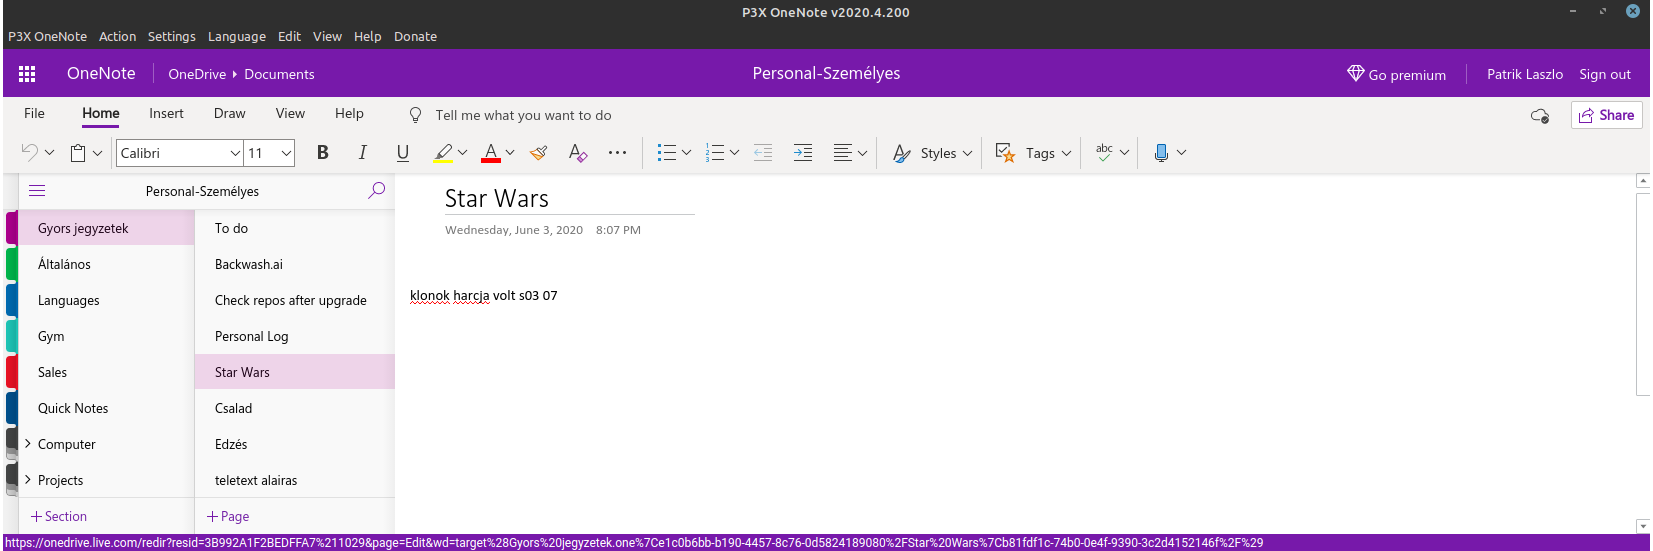The image size is (1653, 551).
Task: Open the More options ellipsis
Action: tap(617, 153)
